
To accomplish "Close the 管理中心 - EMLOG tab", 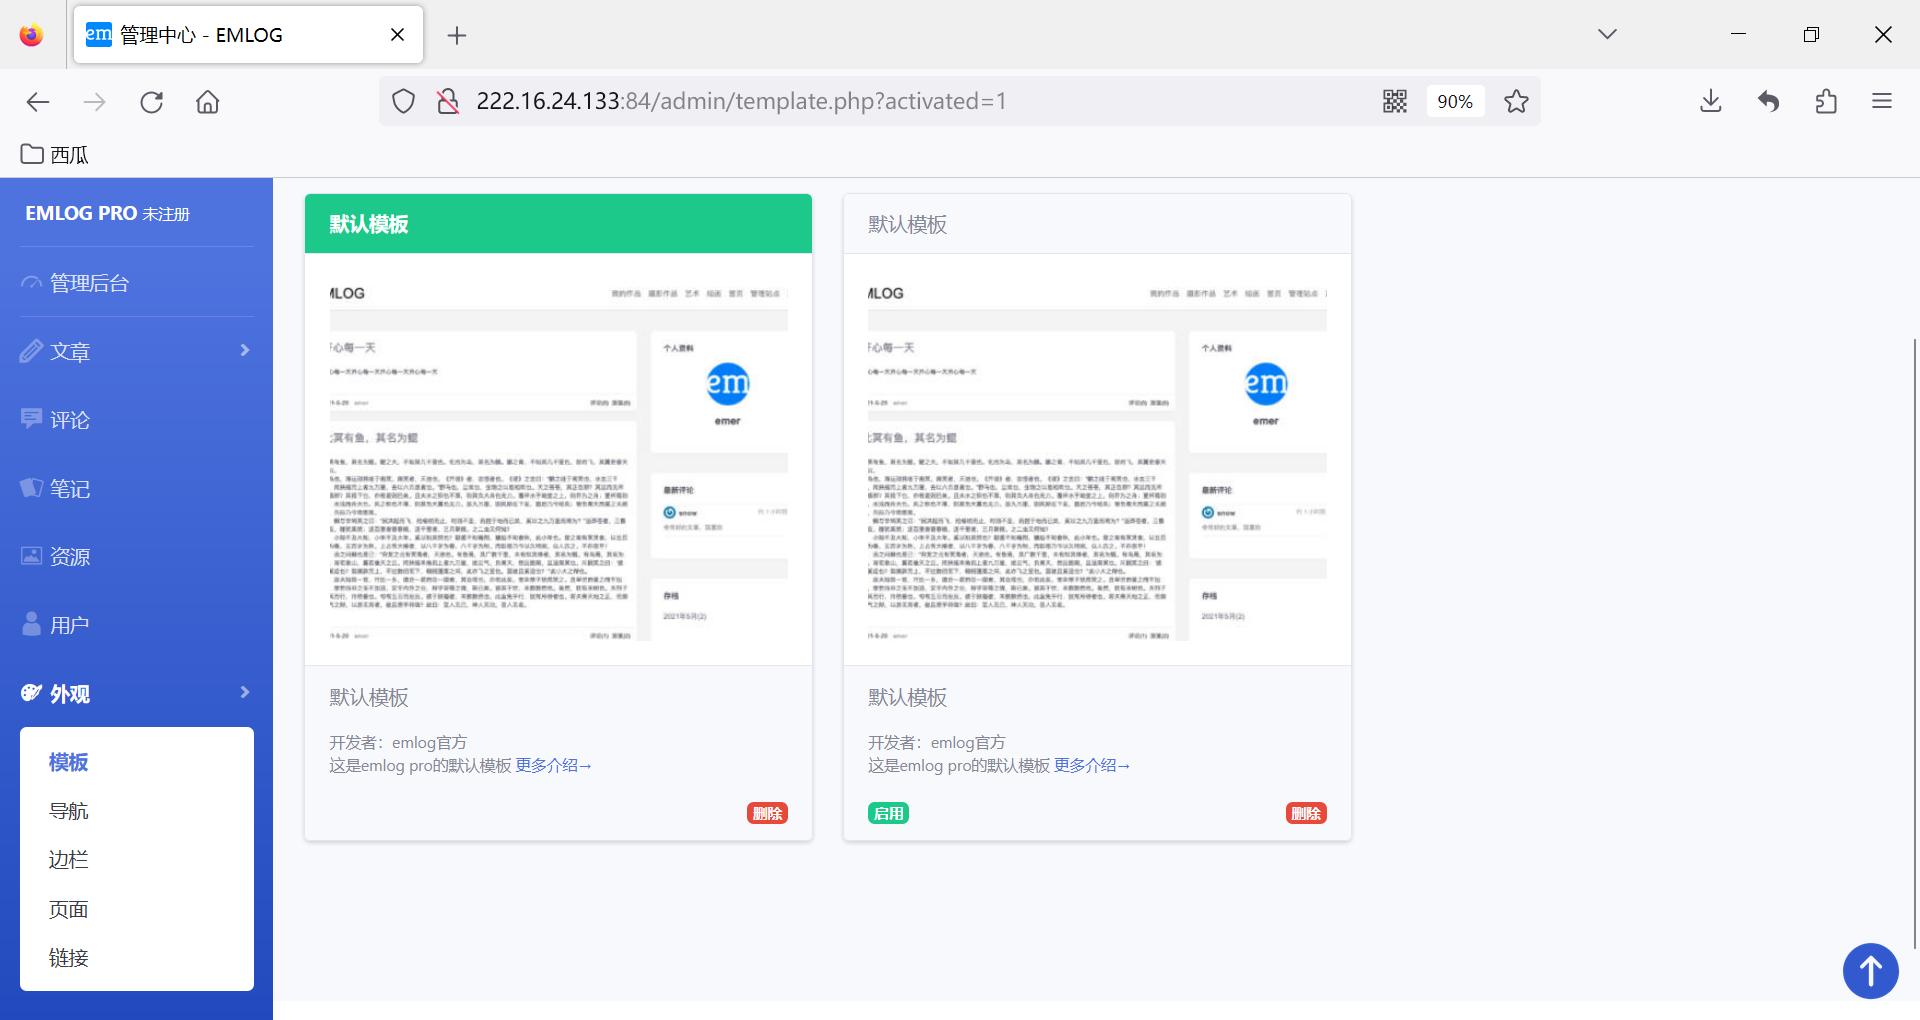I will (397, 35).
